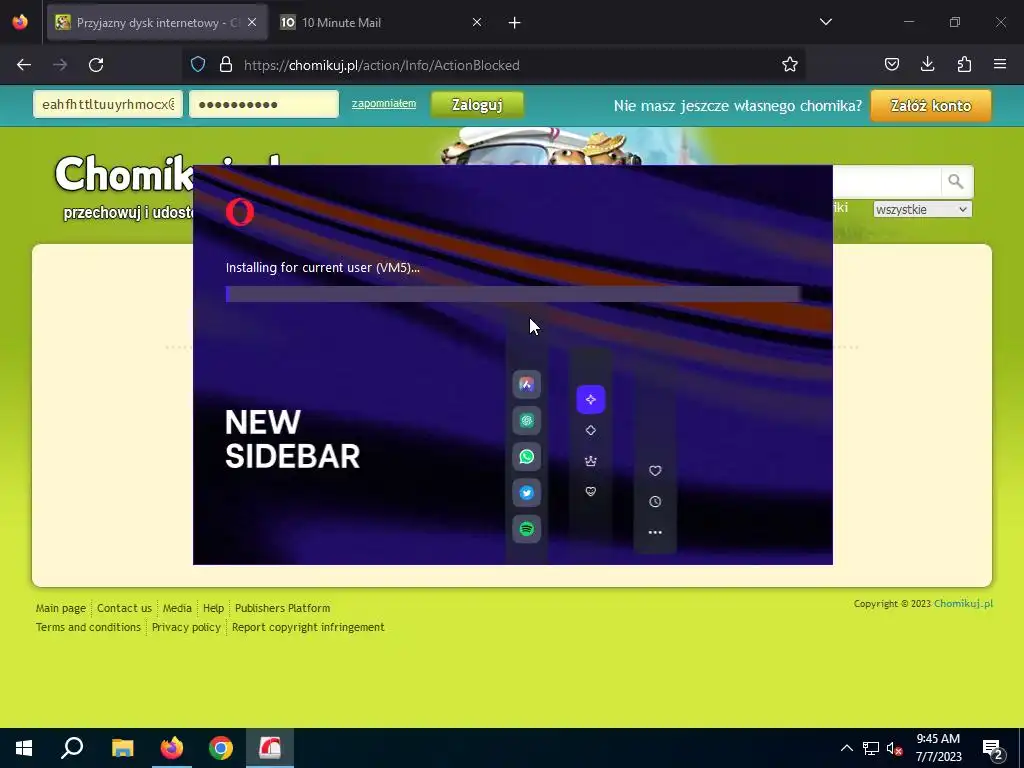Open Windows taskbar search
This screenshot has height=768, width=1024.
tap(72, 748)
